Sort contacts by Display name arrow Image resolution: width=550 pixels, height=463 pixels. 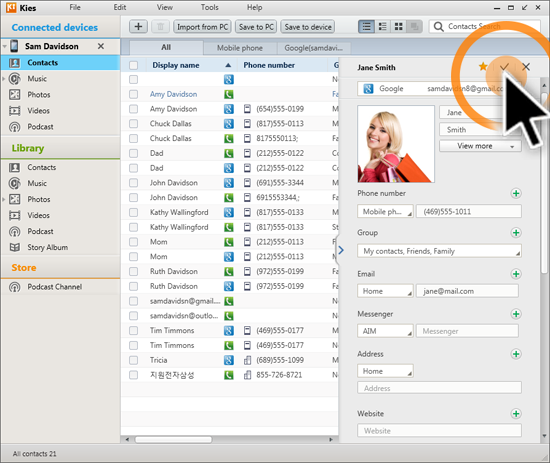(228, 65)
